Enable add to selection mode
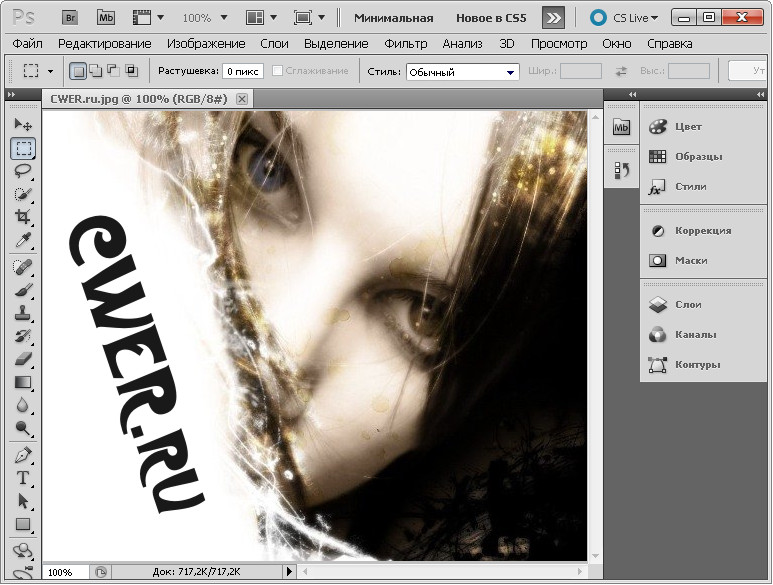The width and height of the screenshot is (773, 585). [95, 71]
